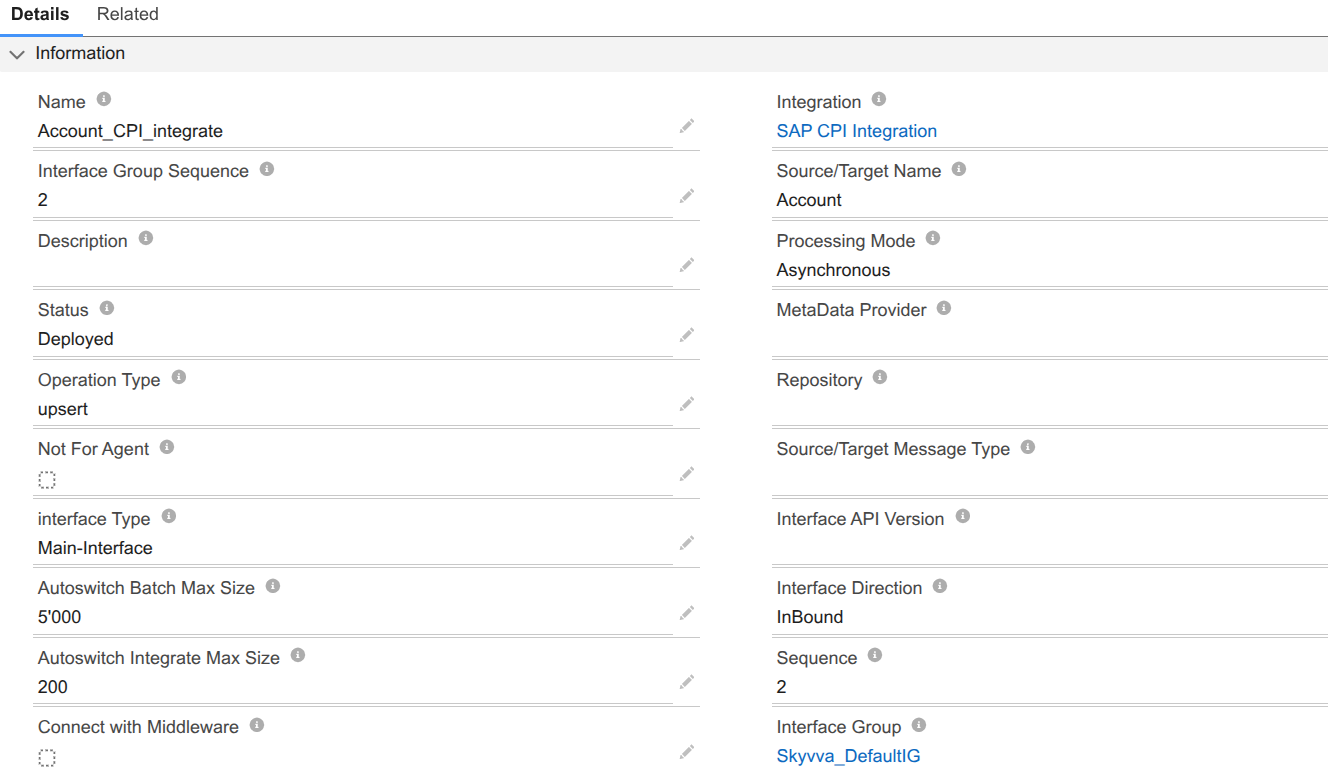Click info icon beside Interface Group Sequence
This screenshot has height=773, width=1328.
pos(267,169)
